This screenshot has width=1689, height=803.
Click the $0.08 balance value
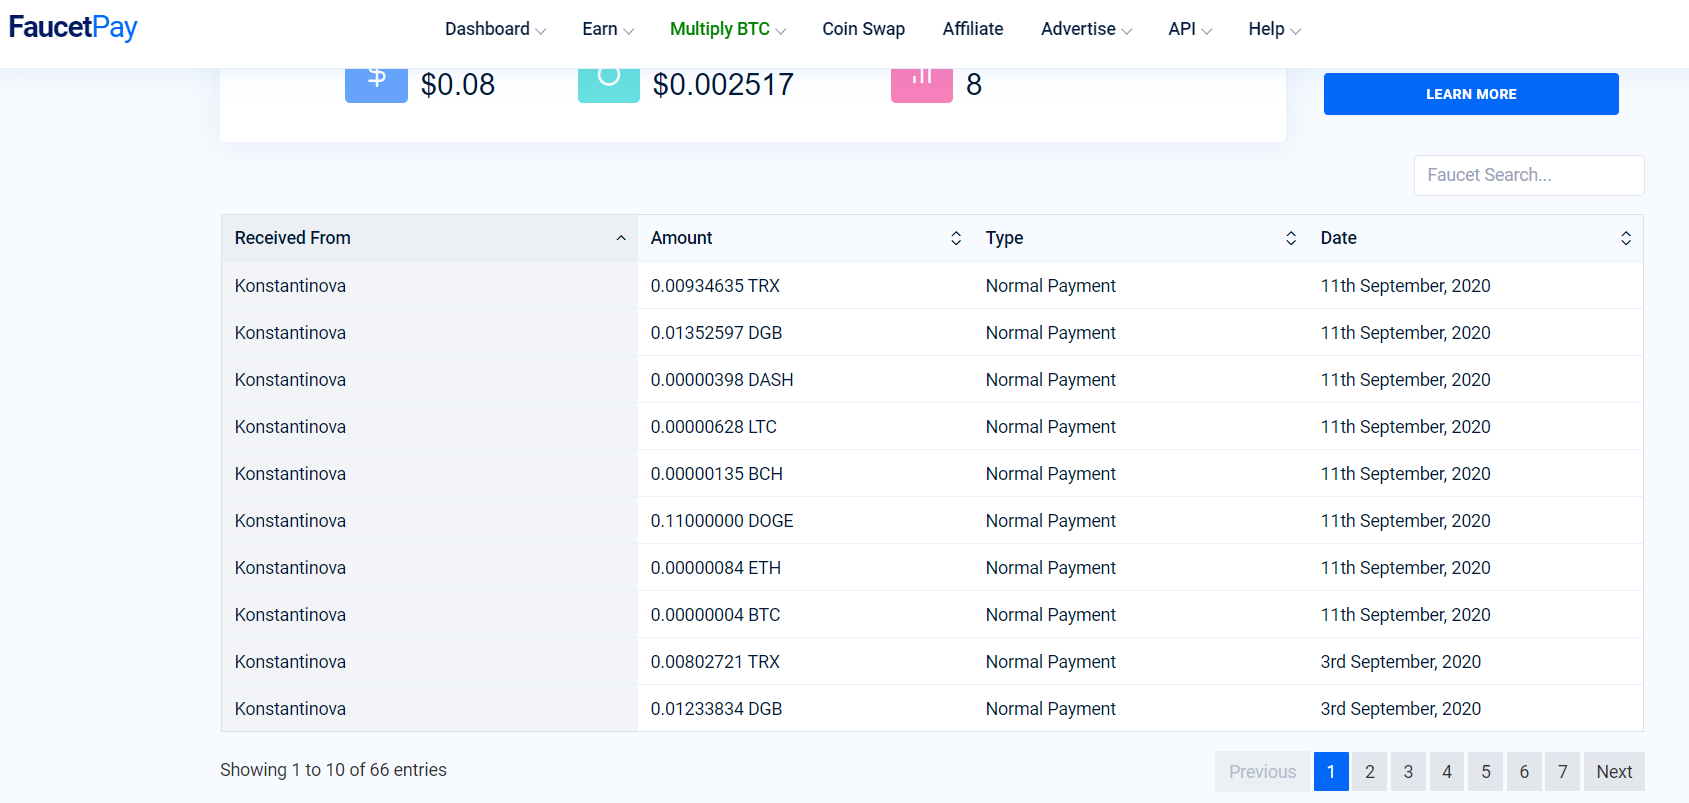(x=458, y=84)
